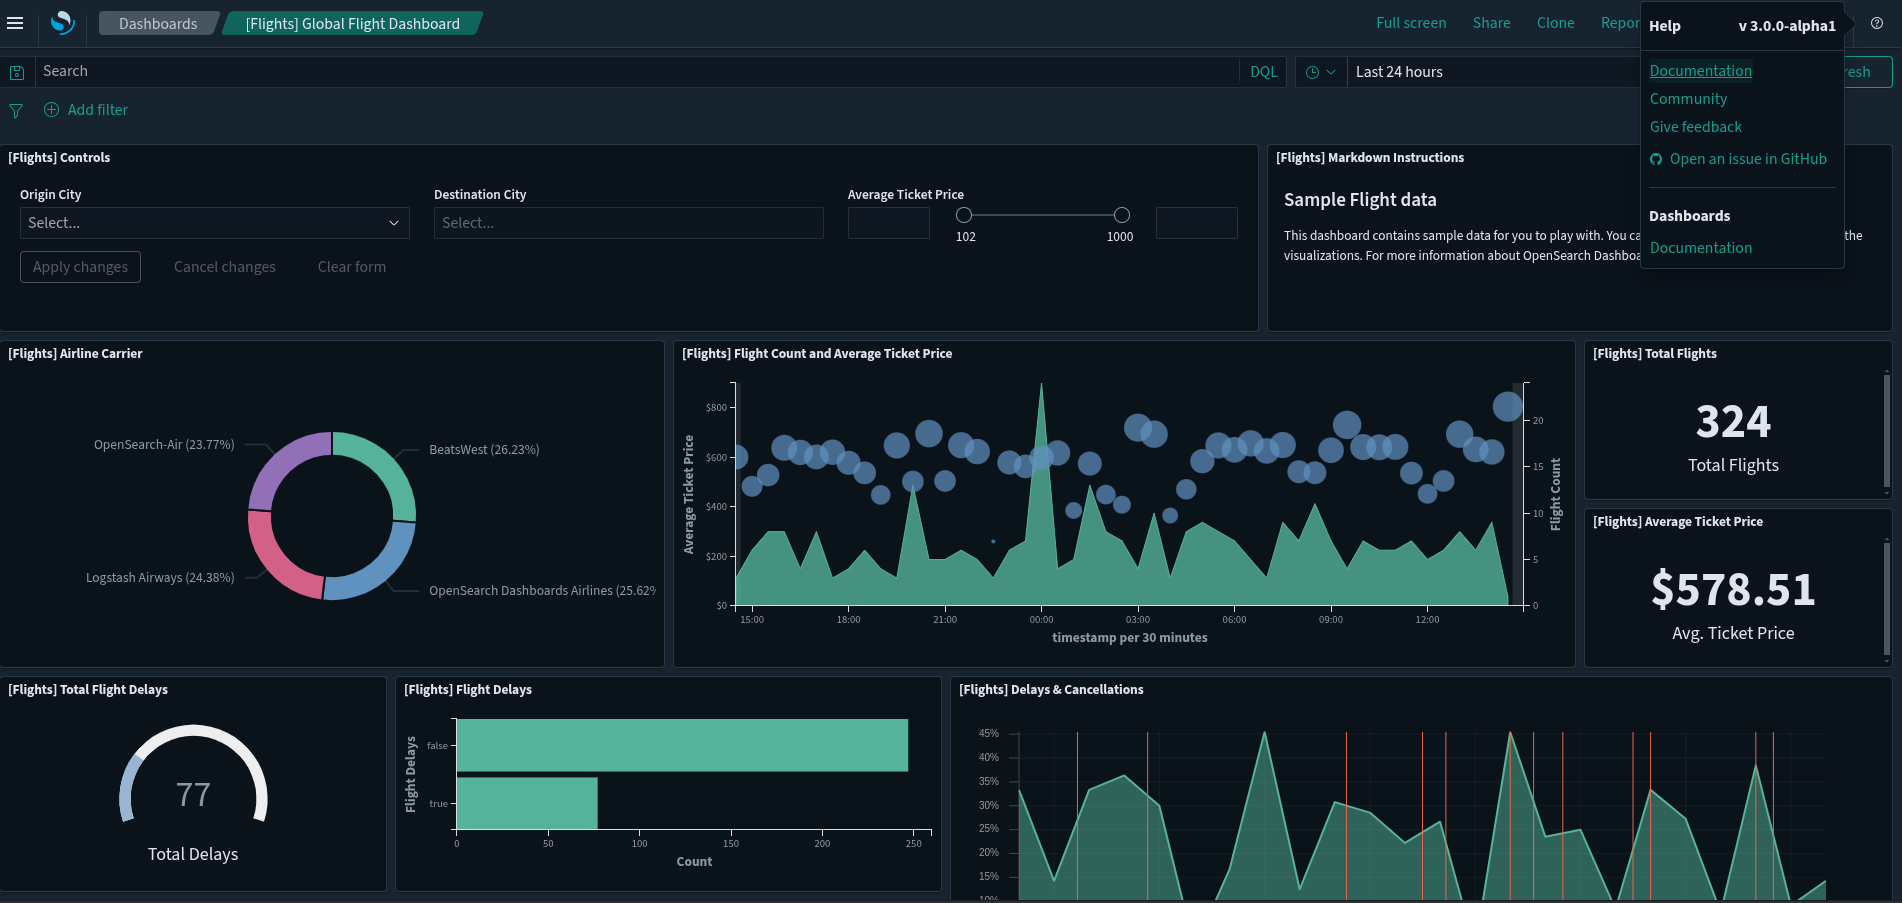
Task: Click the plus icon next to Add filter
Action: pyautogui.click(x=51, y=109)
